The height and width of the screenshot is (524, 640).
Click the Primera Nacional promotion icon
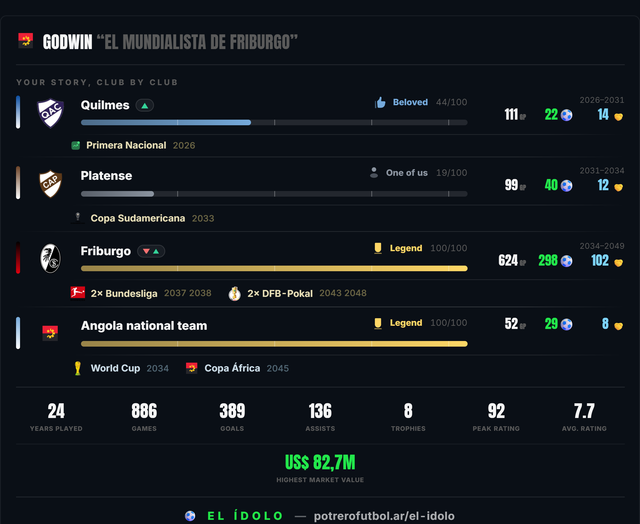76,145
